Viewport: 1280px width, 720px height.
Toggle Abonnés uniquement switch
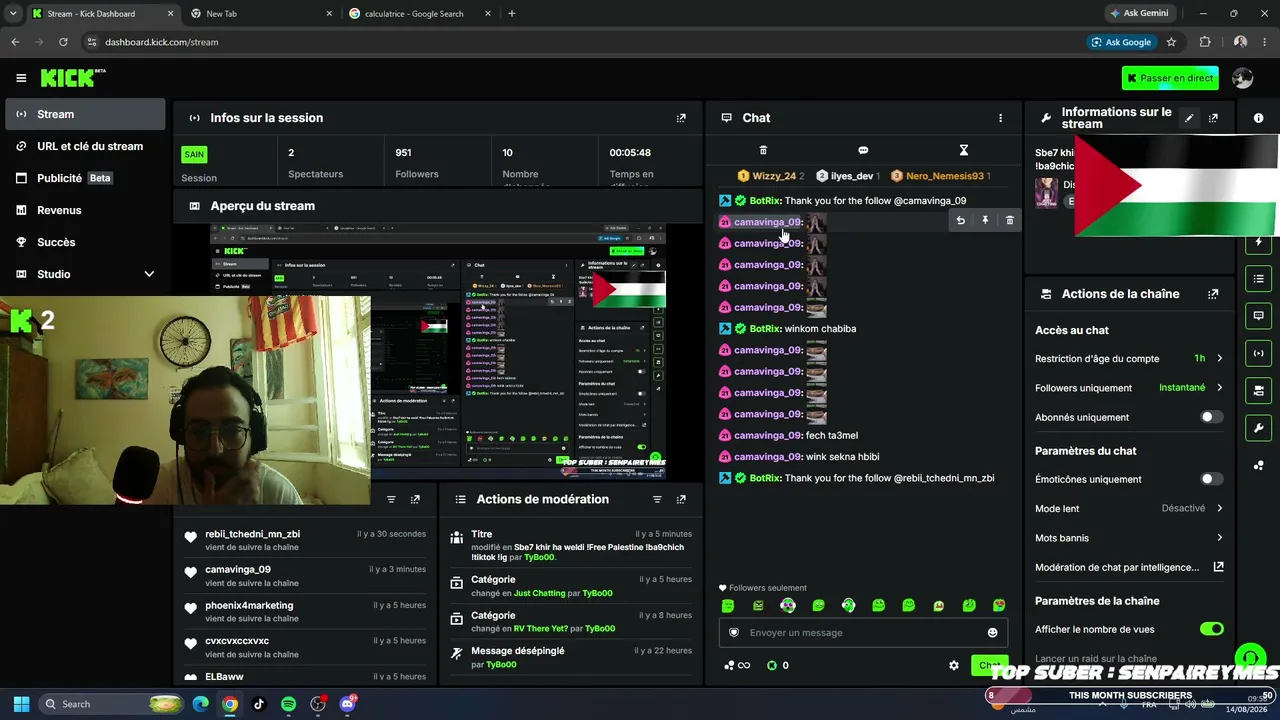(1211, 417)
